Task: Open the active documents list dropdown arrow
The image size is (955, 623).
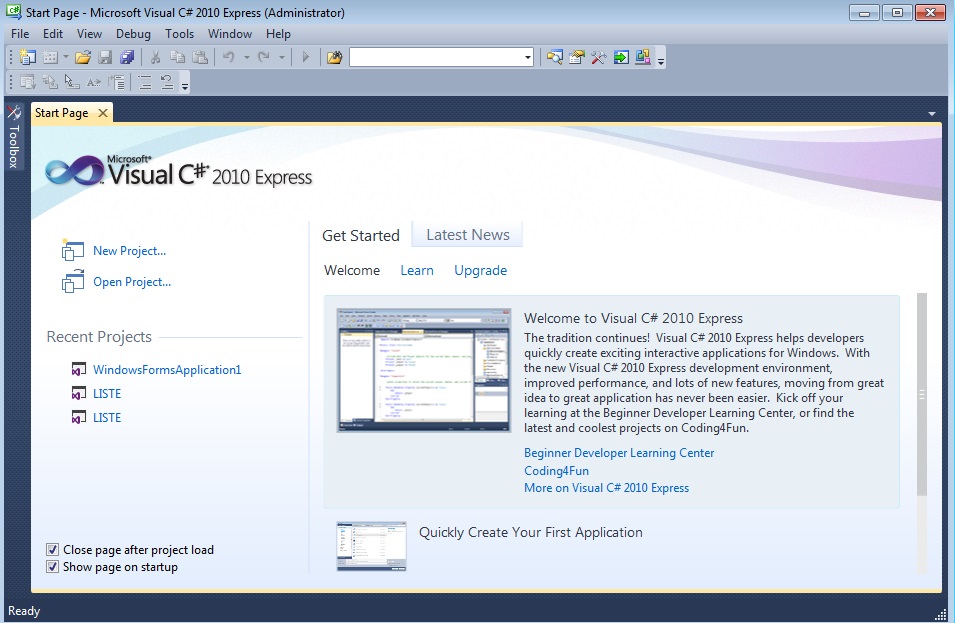Action: (x=931, y=113)
